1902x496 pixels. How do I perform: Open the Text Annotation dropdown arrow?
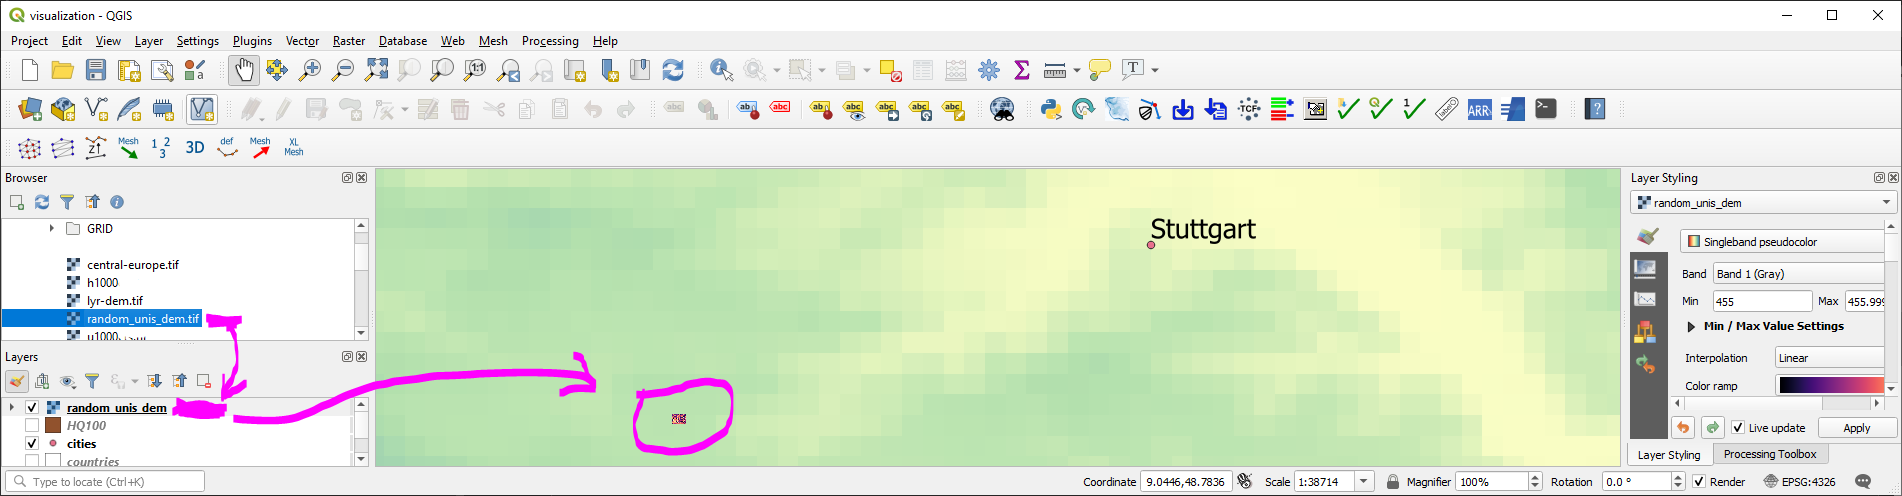pos(1155,70)
